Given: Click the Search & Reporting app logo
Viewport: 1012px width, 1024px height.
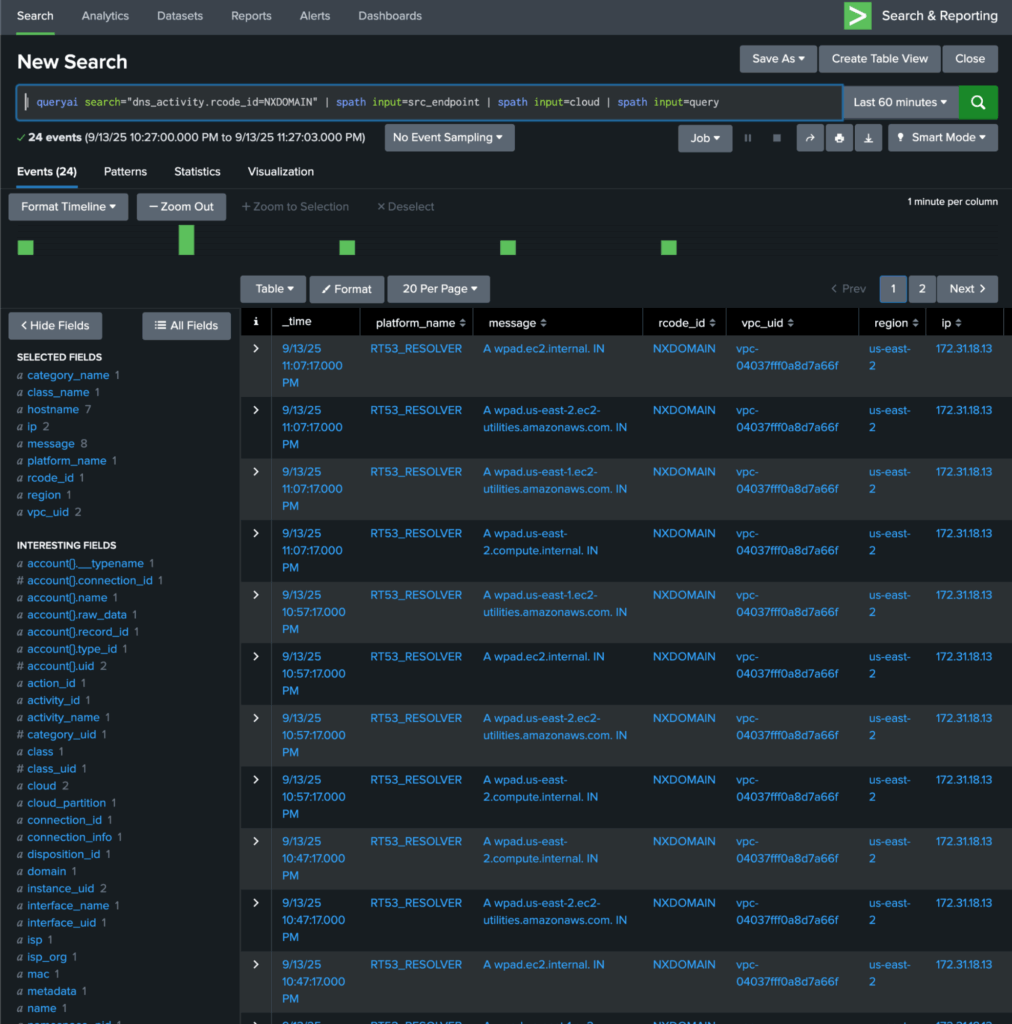Looking at the screenshot, I should [x=857, y=16].
